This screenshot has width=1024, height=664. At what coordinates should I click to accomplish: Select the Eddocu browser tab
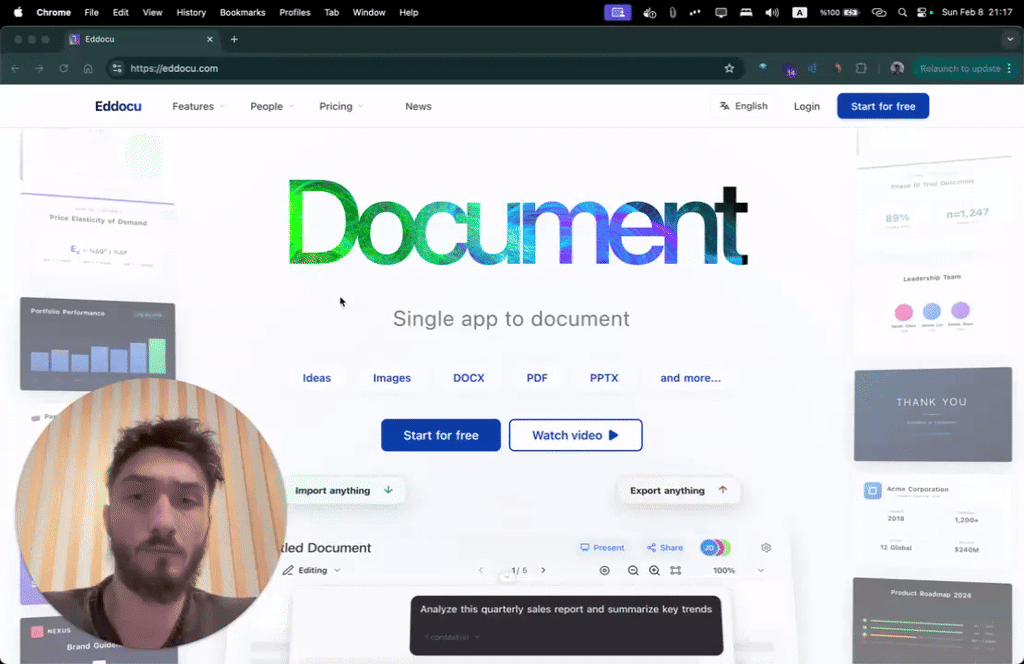point(141,39)
